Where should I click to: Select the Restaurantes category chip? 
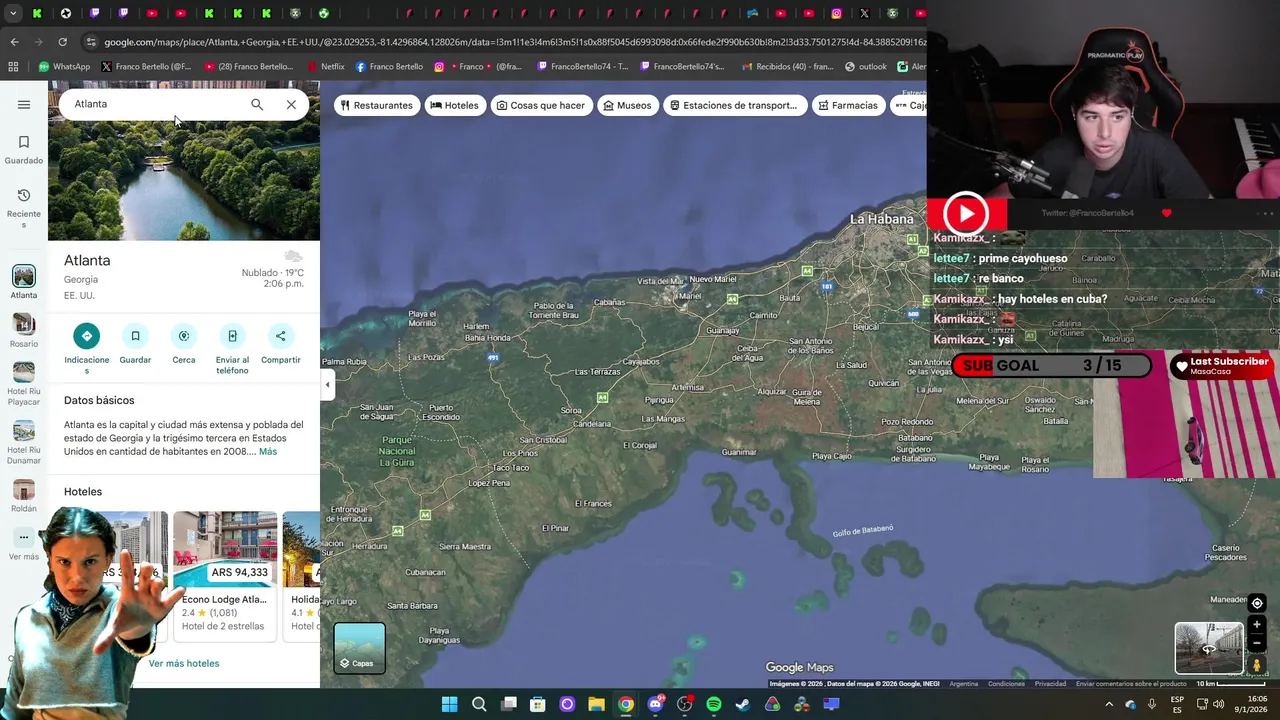tap(376, 105)
